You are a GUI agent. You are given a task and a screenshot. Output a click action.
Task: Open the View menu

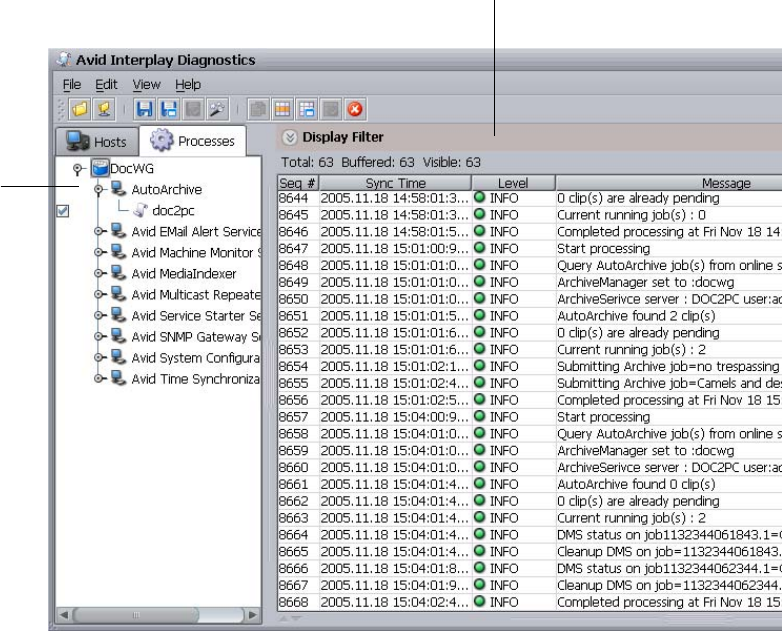[146, 85]
